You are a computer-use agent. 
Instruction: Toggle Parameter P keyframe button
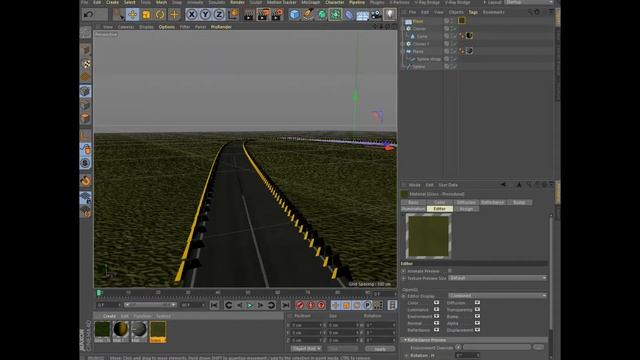click(x=367, y=305)
